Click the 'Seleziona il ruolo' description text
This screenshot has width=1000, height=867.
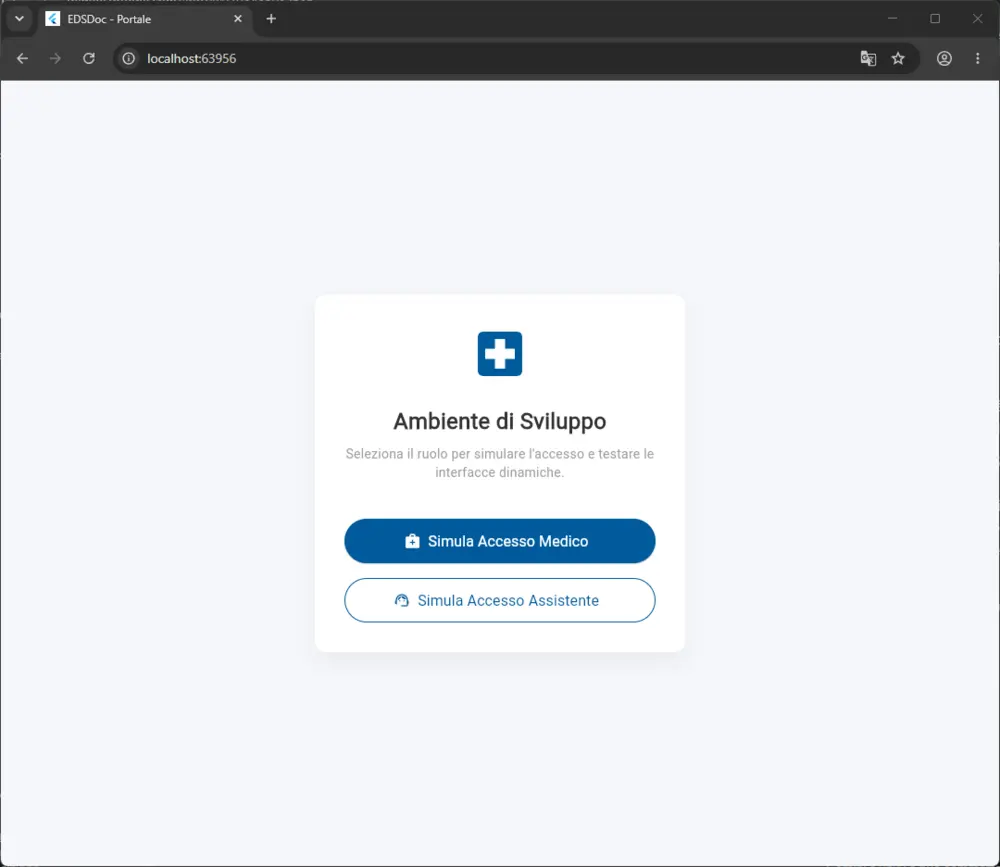499,463
